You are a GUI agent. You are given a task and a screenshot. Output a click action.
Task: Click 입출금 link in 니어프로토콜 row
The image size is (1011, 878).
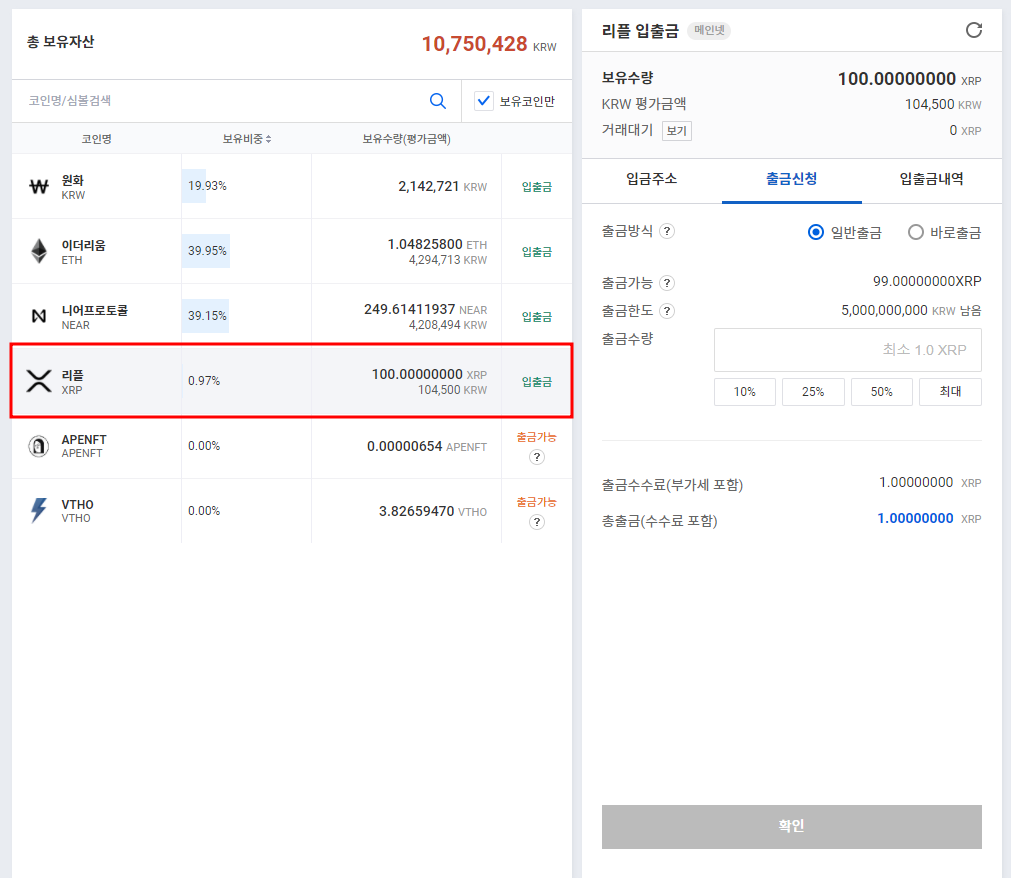tap(536, 317)
